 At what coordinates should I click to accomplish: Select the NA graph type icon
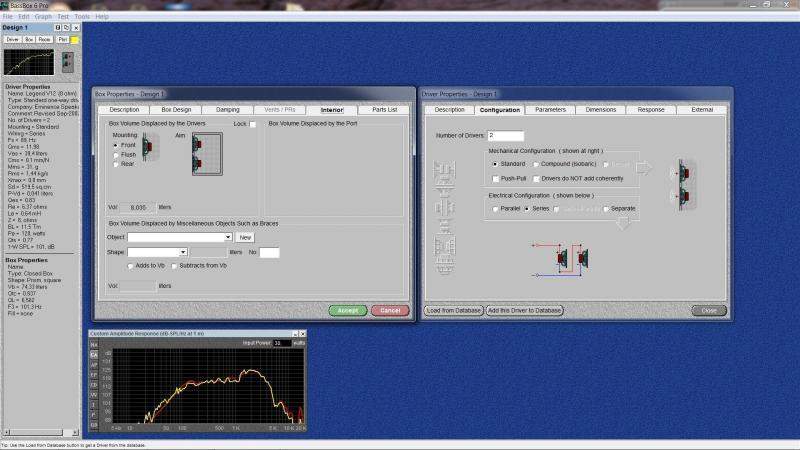95,344
